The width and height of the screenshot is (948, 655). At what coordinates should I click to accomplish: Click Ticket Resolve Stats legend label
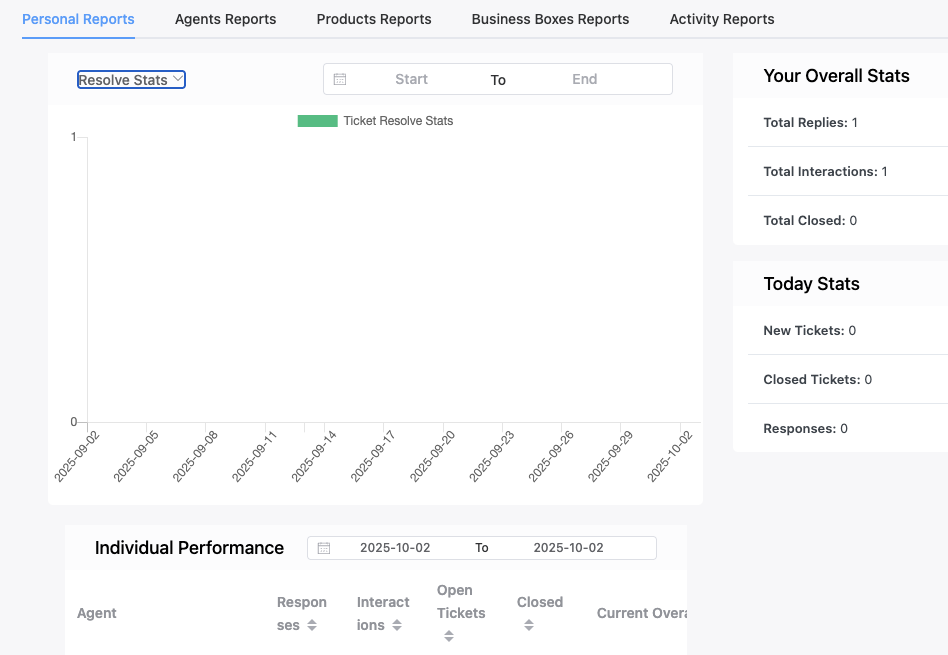click(x=398, y=121)
